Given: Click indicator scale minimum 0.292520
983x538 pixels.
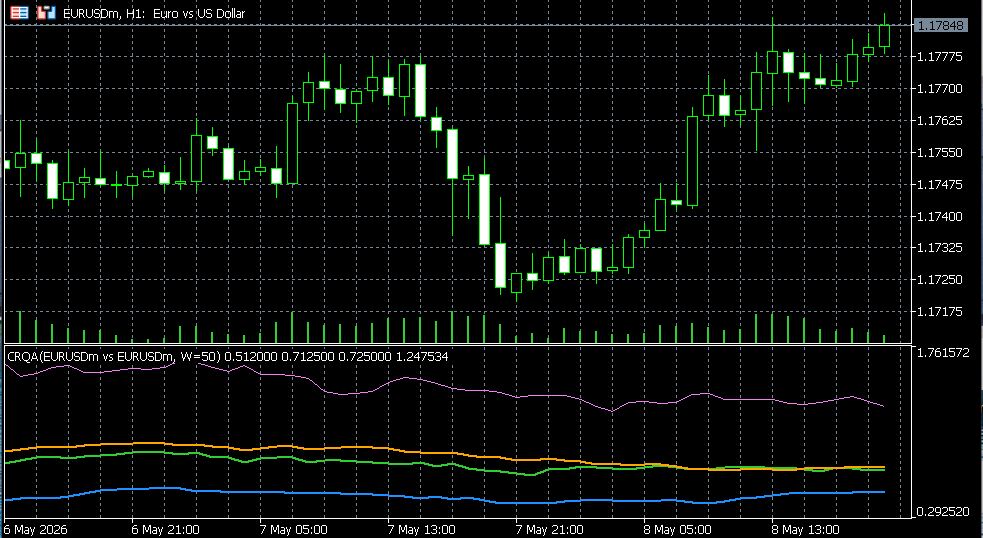Looking at the screenshot, I should (944, 512).
